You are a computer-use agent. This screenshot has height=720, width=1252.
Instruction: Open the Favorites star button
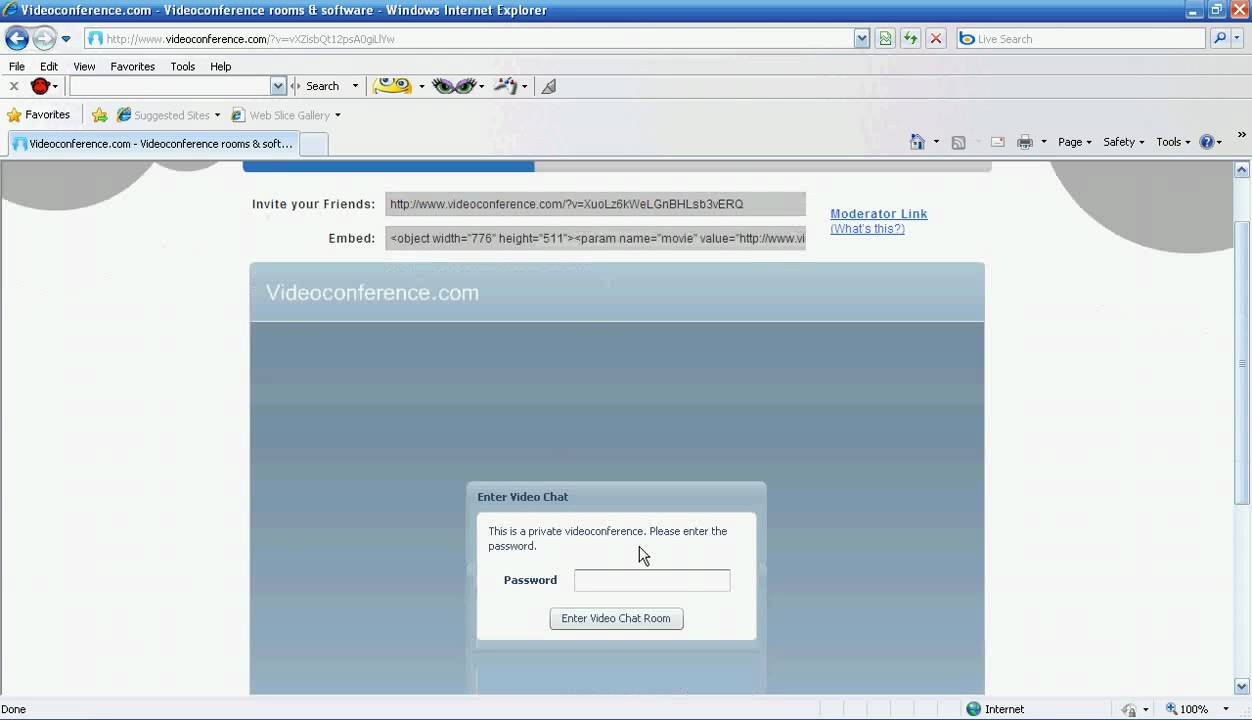tap(38, 115)
